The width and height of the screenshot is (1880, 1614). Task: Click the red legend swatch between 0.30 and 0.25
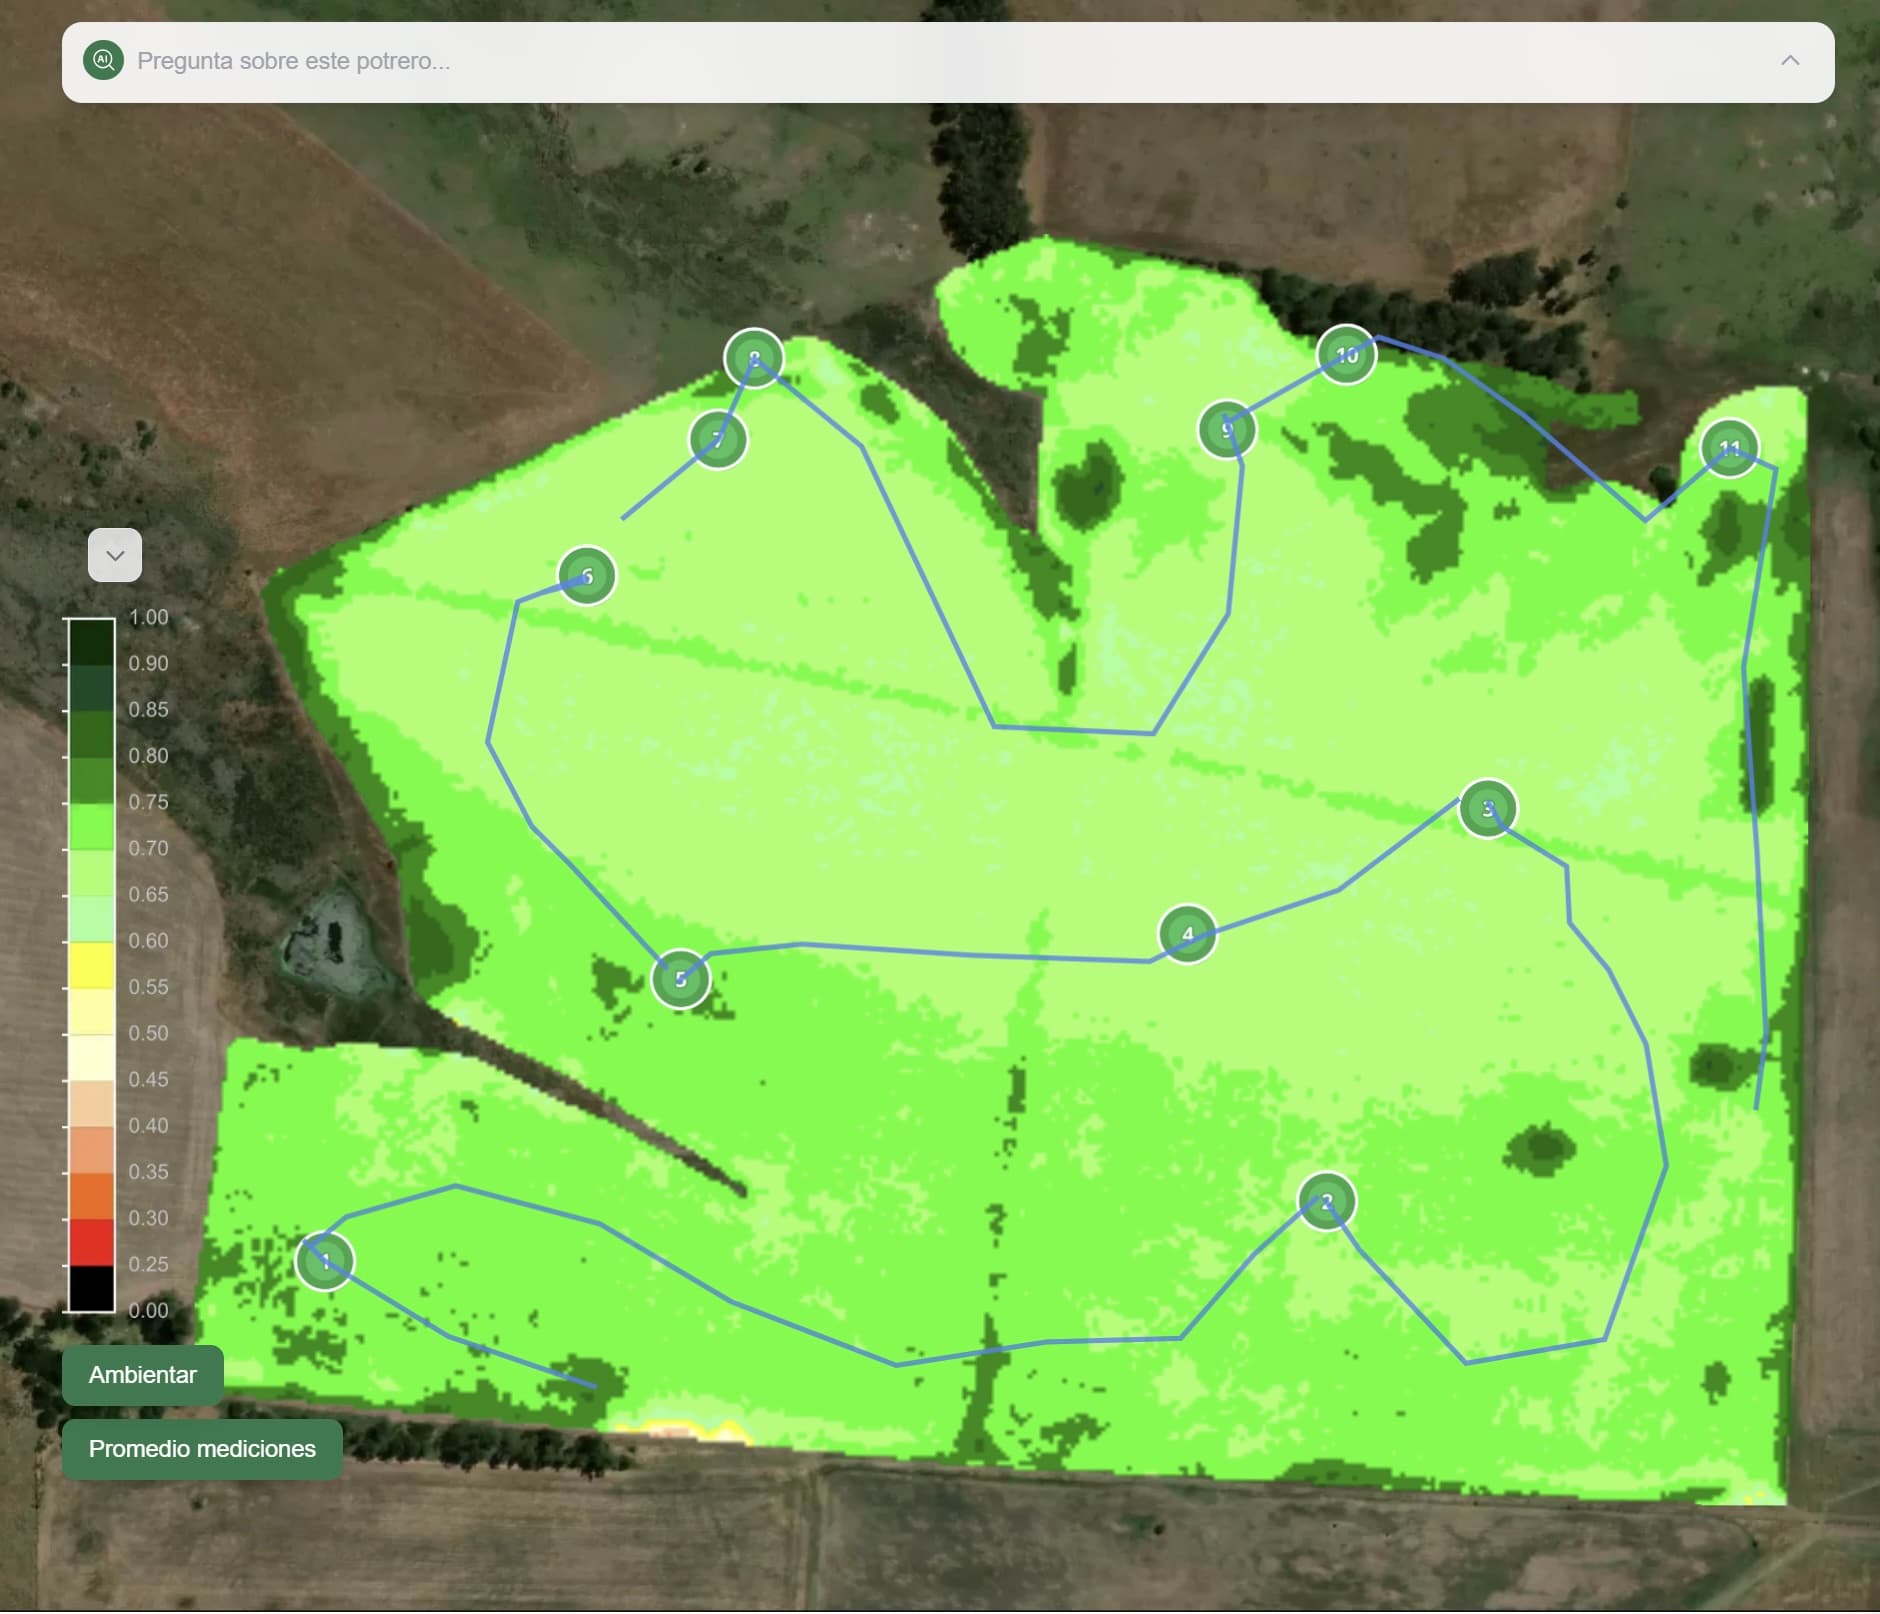pyautogui.click(x=91, y=1242)
